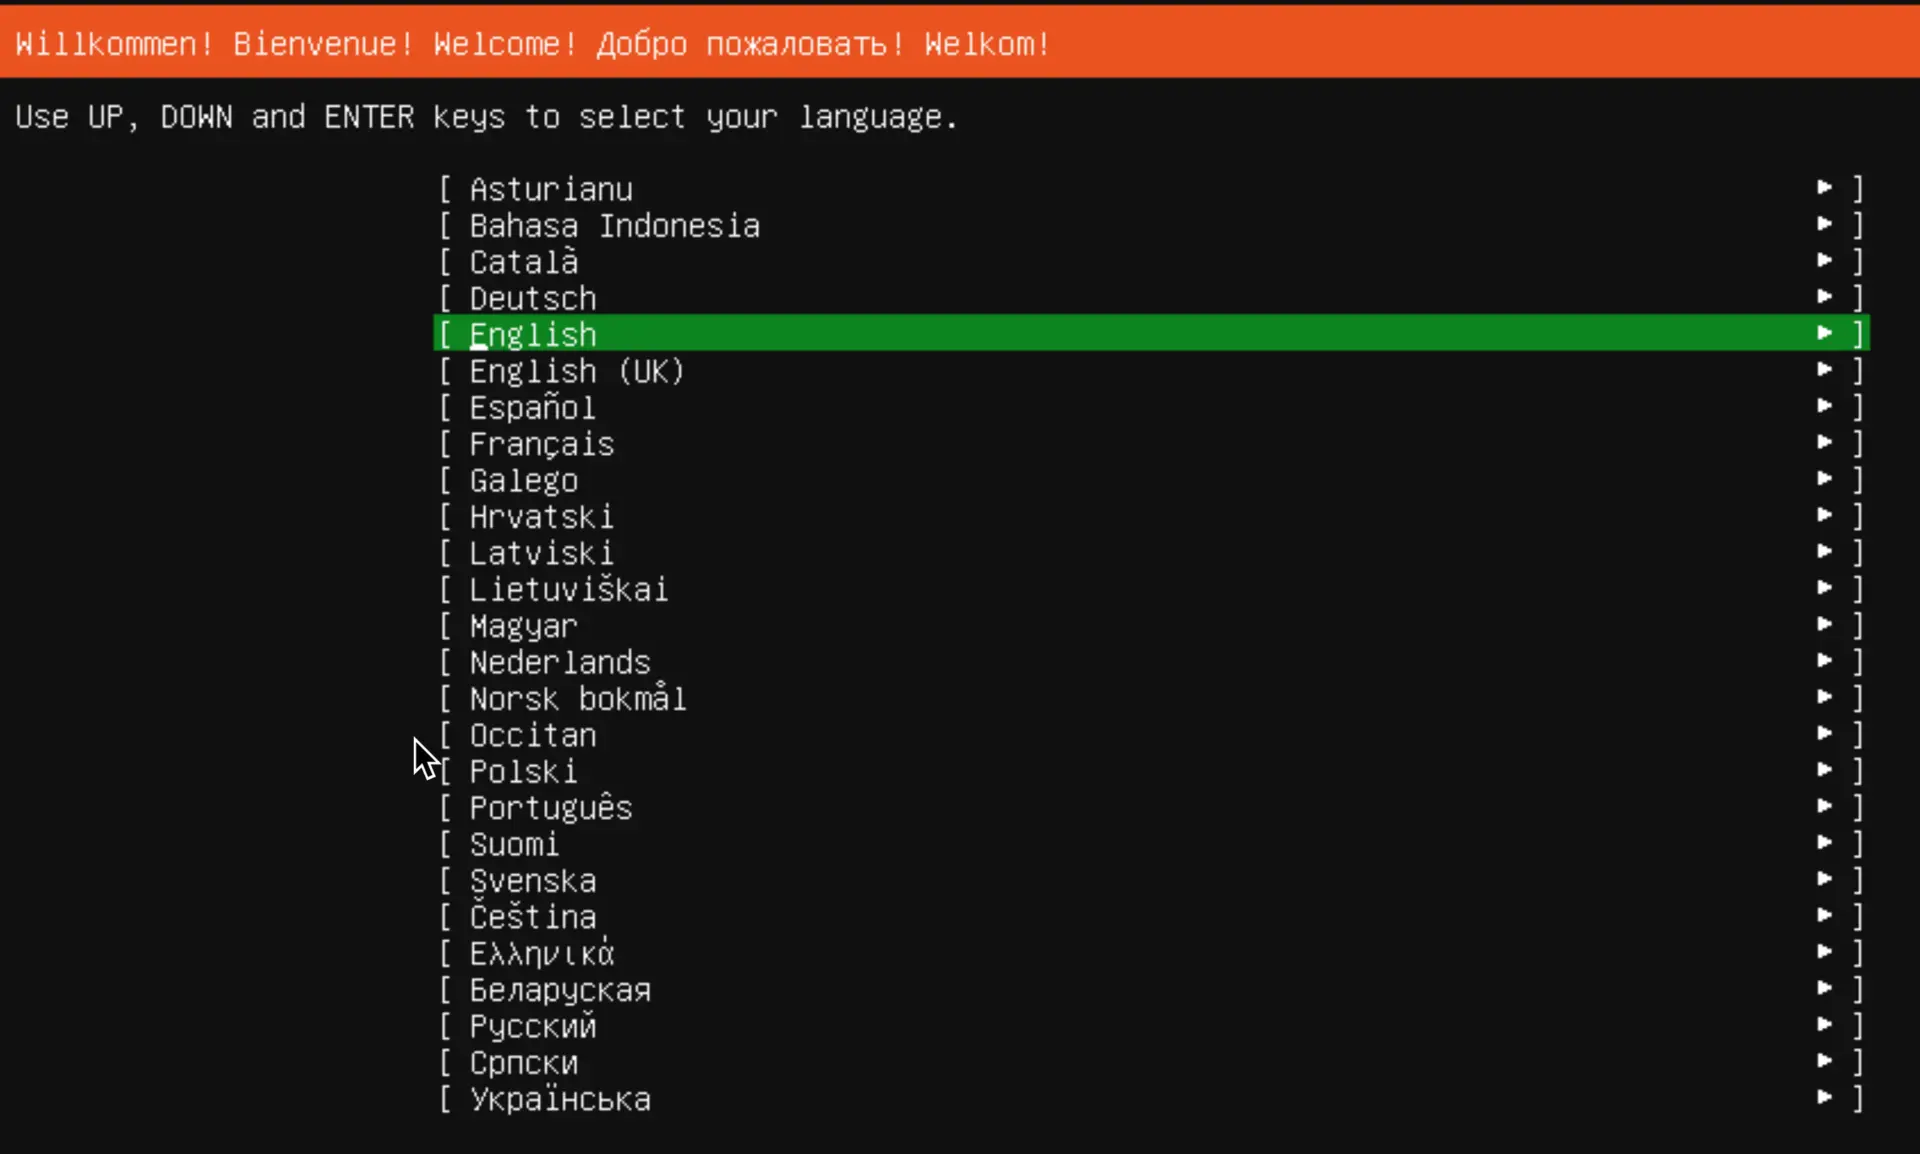Click the arrow beside Bahasa Indonesia
The height and width of the screenshot is (1154, 1920).
[x=1824, y=224]
